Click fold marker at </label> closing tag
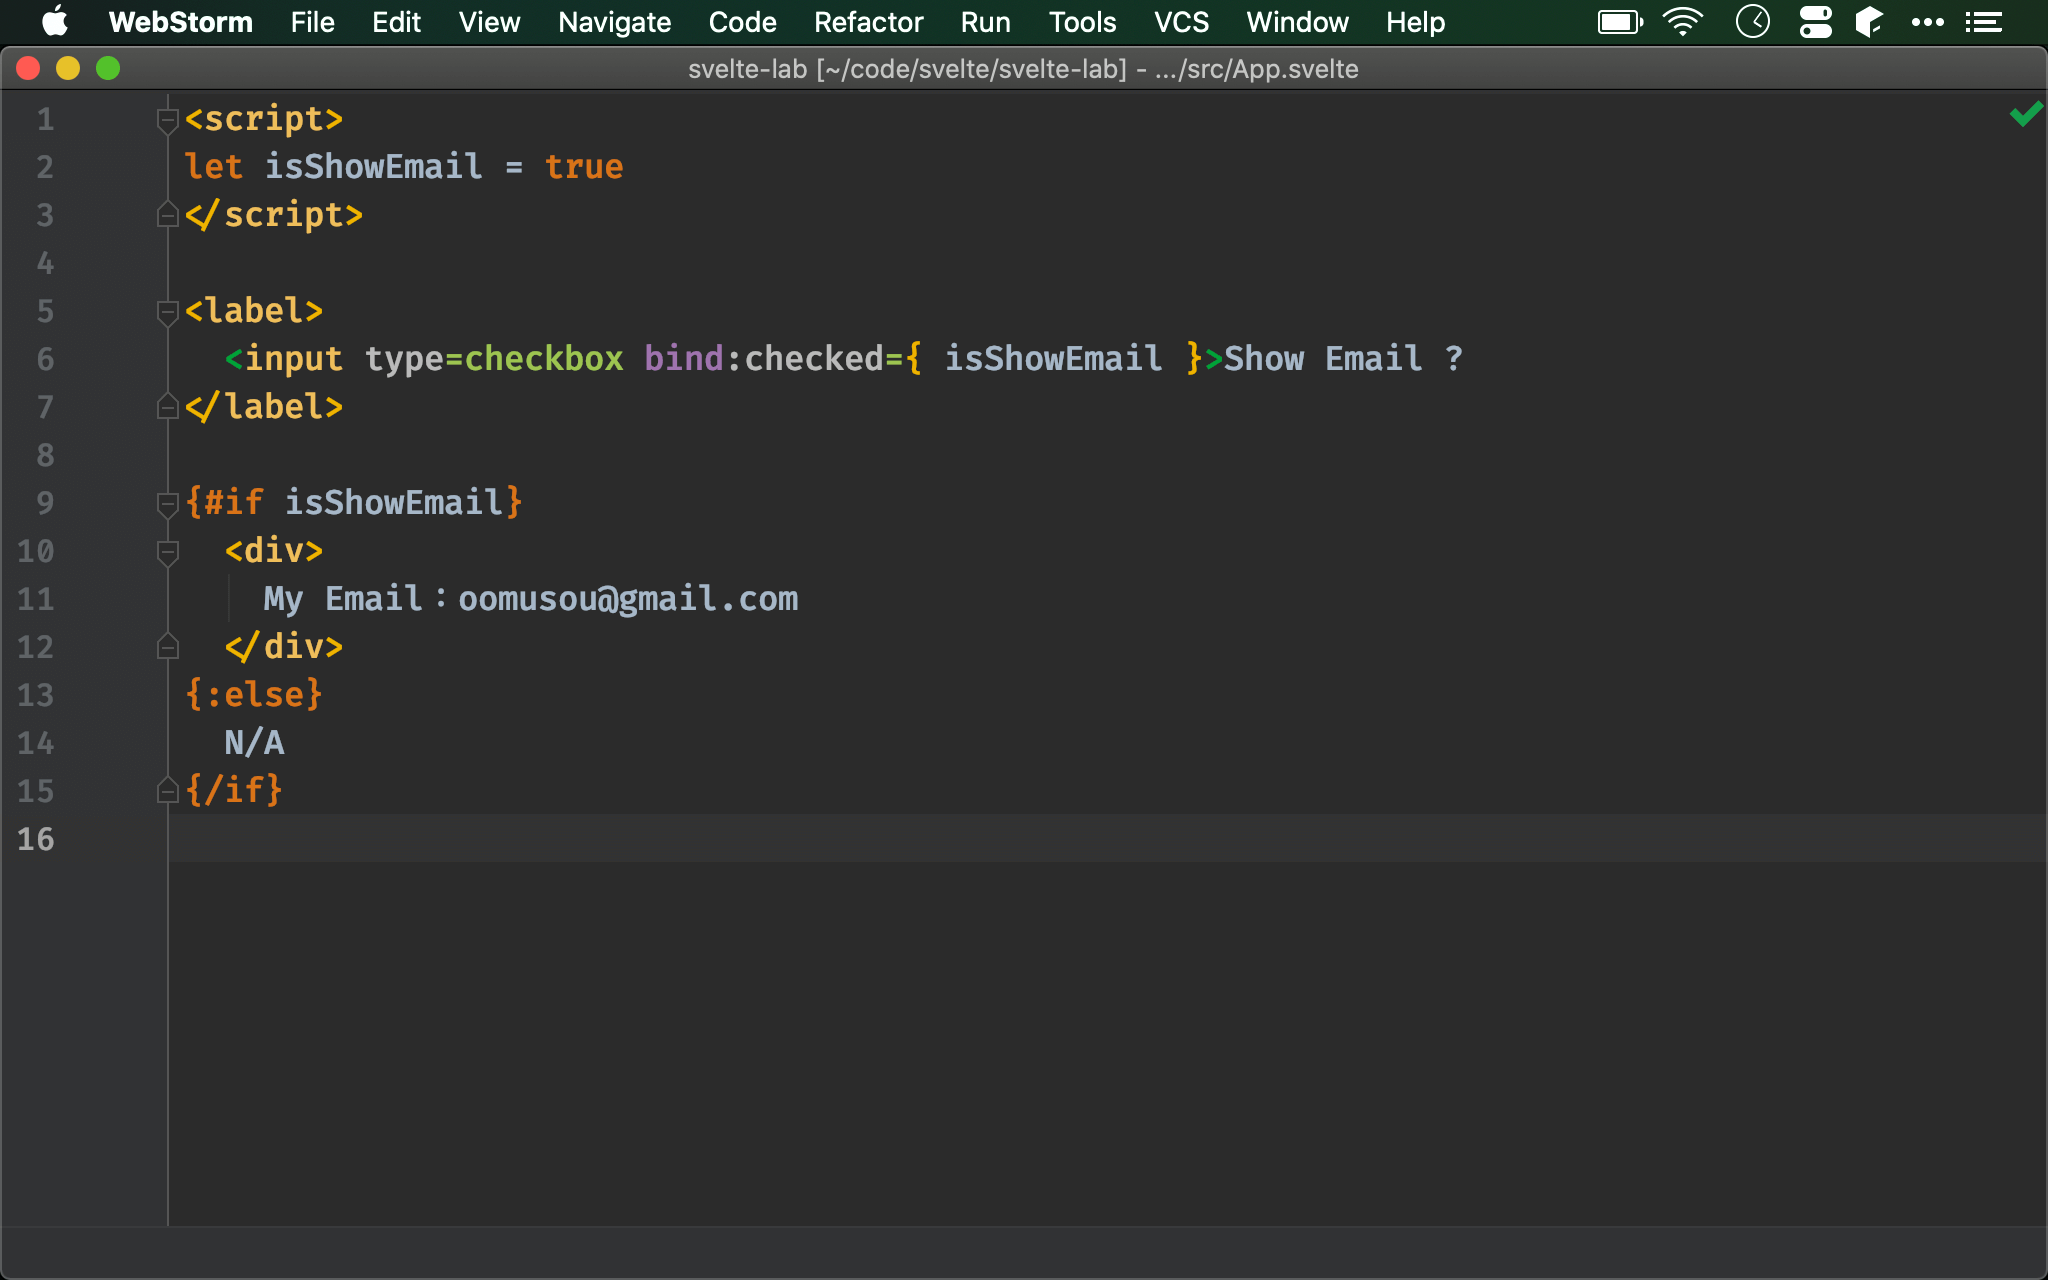 [168, 407]
